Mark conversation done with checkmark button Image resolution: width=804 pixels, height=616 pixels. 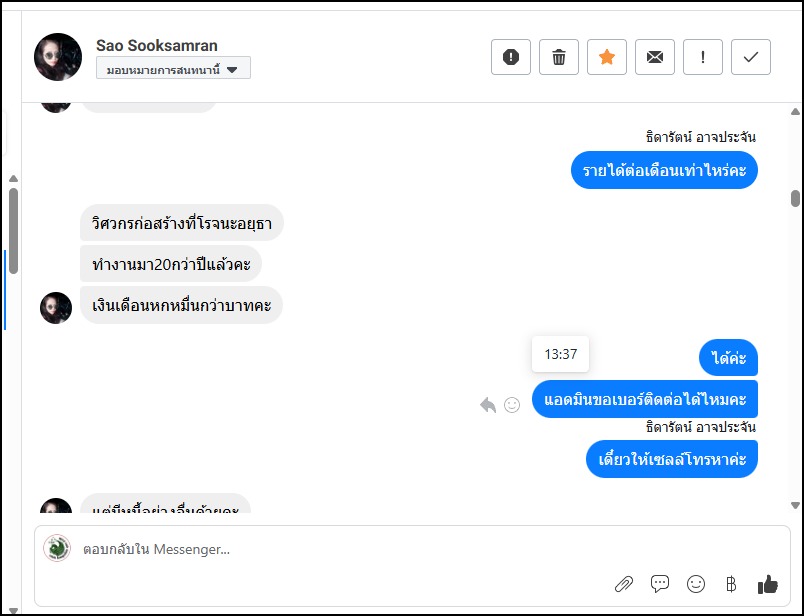click(x=751, y=57)
